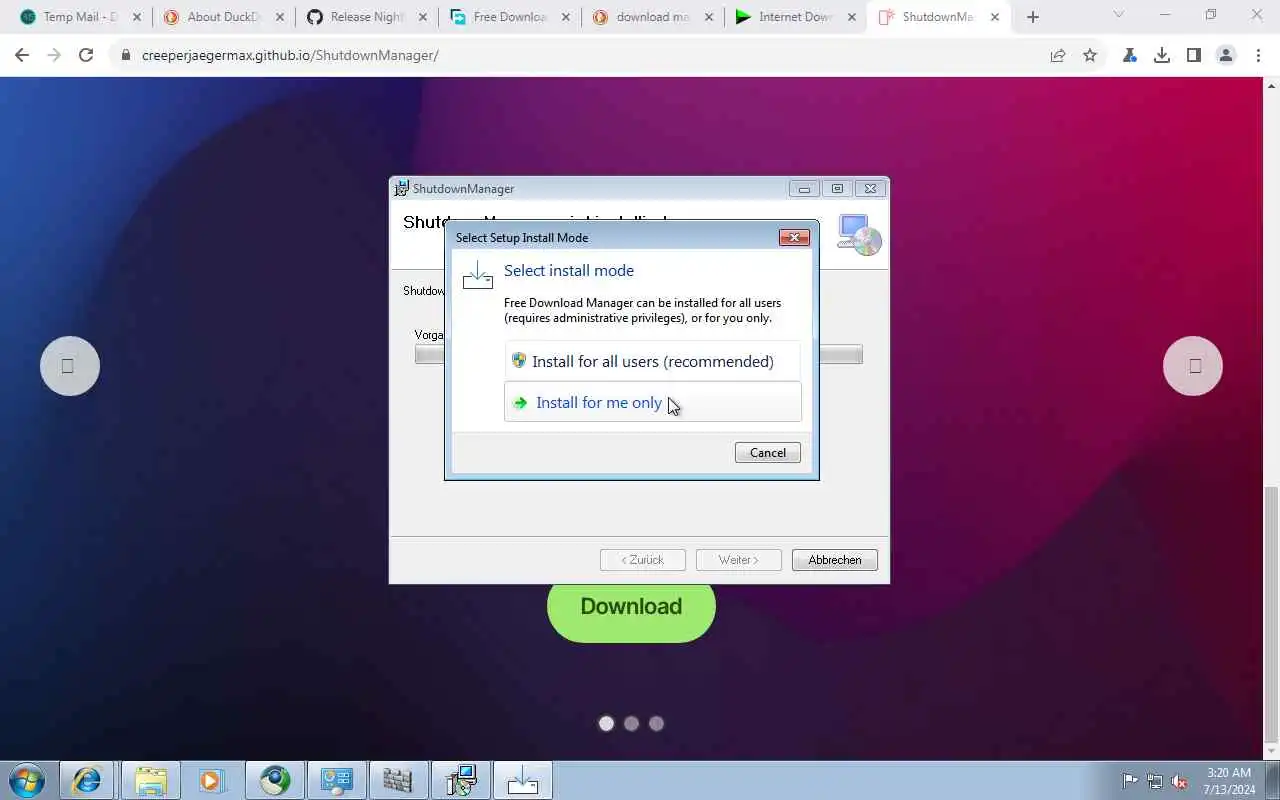The width and height of the screenshot is (1280, 800).
Task: Open network status tray icon
Action: point(1155,781)
